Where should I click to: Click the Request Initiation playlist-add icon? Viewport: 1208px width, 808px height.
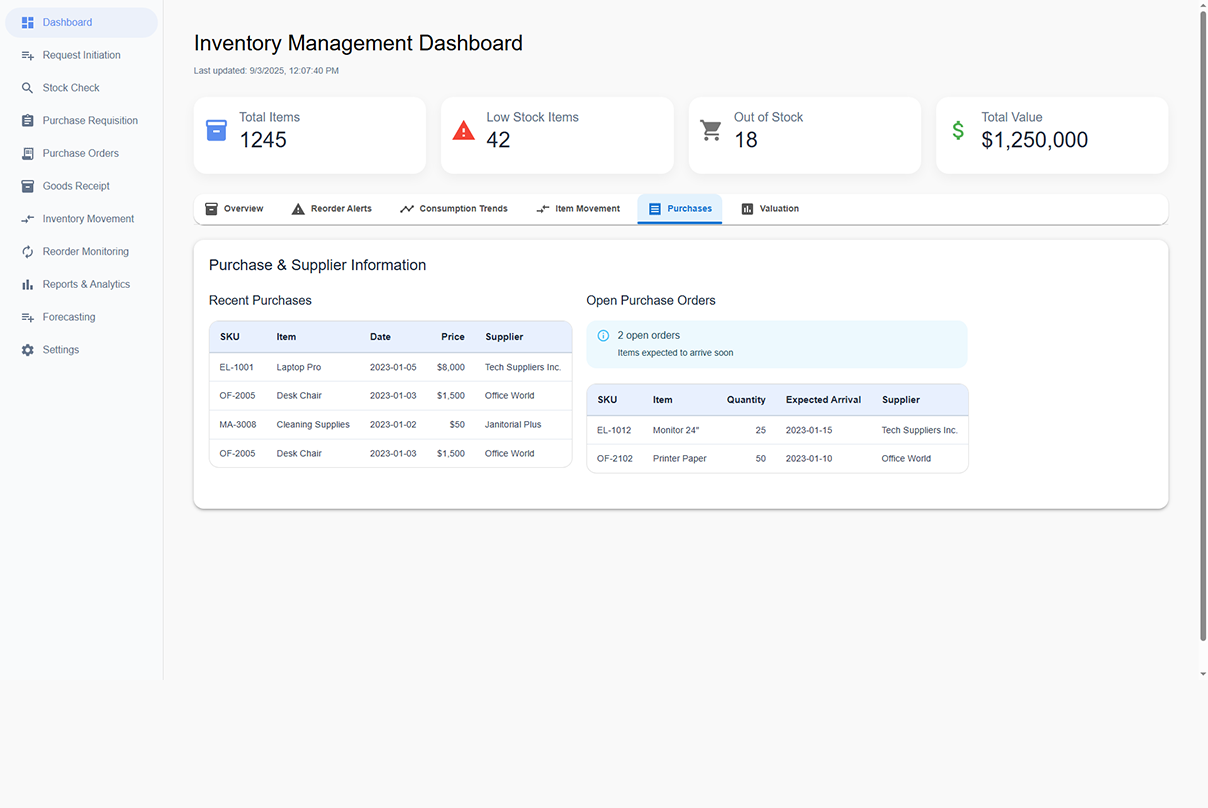tap(28, 55)
